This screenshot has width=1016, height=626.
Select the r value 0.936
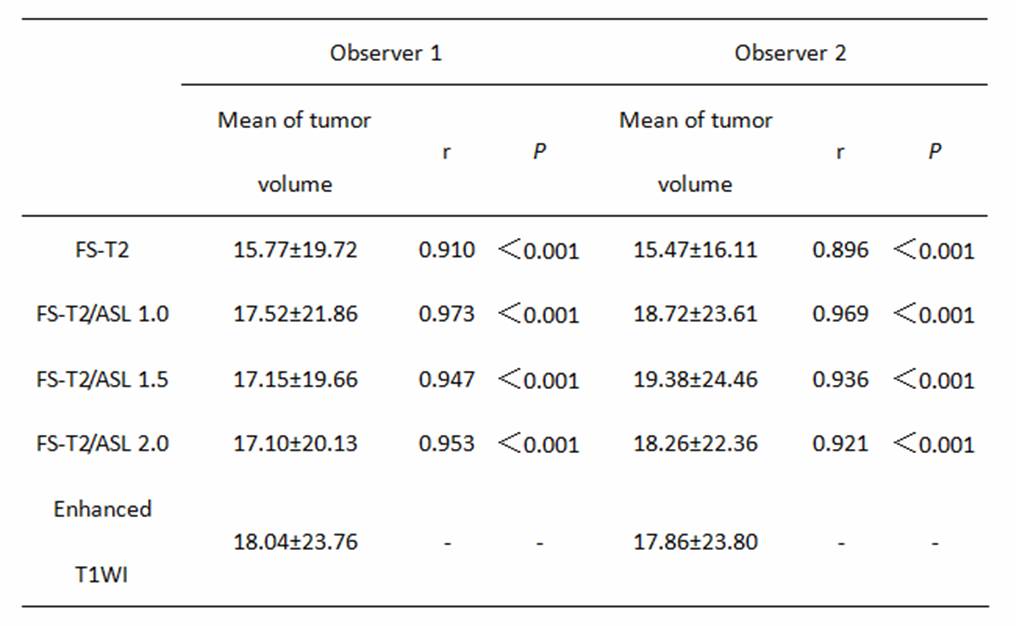(x=840, y=380)
